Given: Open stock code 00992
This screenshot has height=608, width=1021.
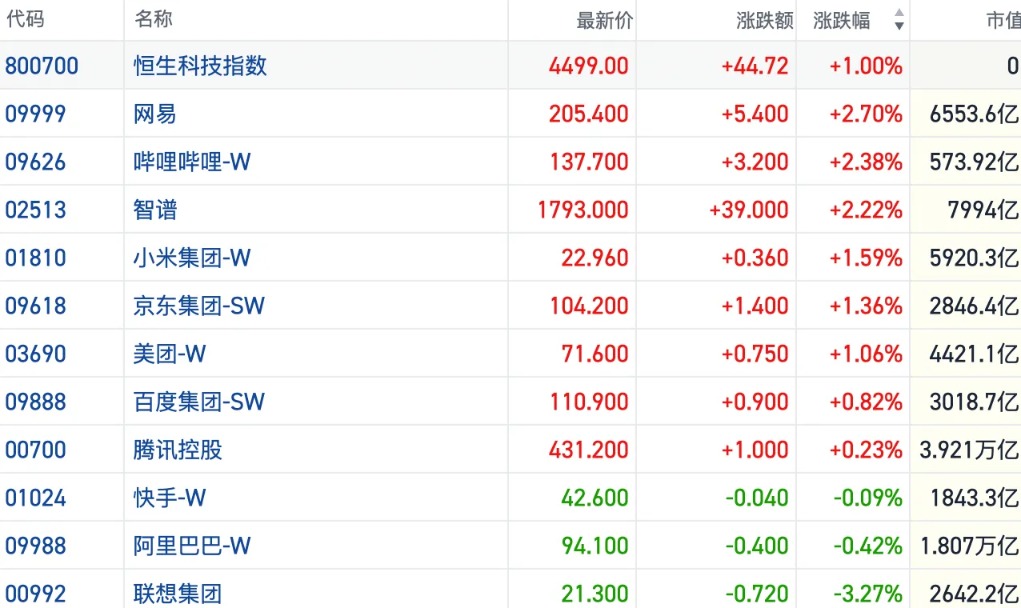Looking at the screenshot, I should (x=36, y=594).
